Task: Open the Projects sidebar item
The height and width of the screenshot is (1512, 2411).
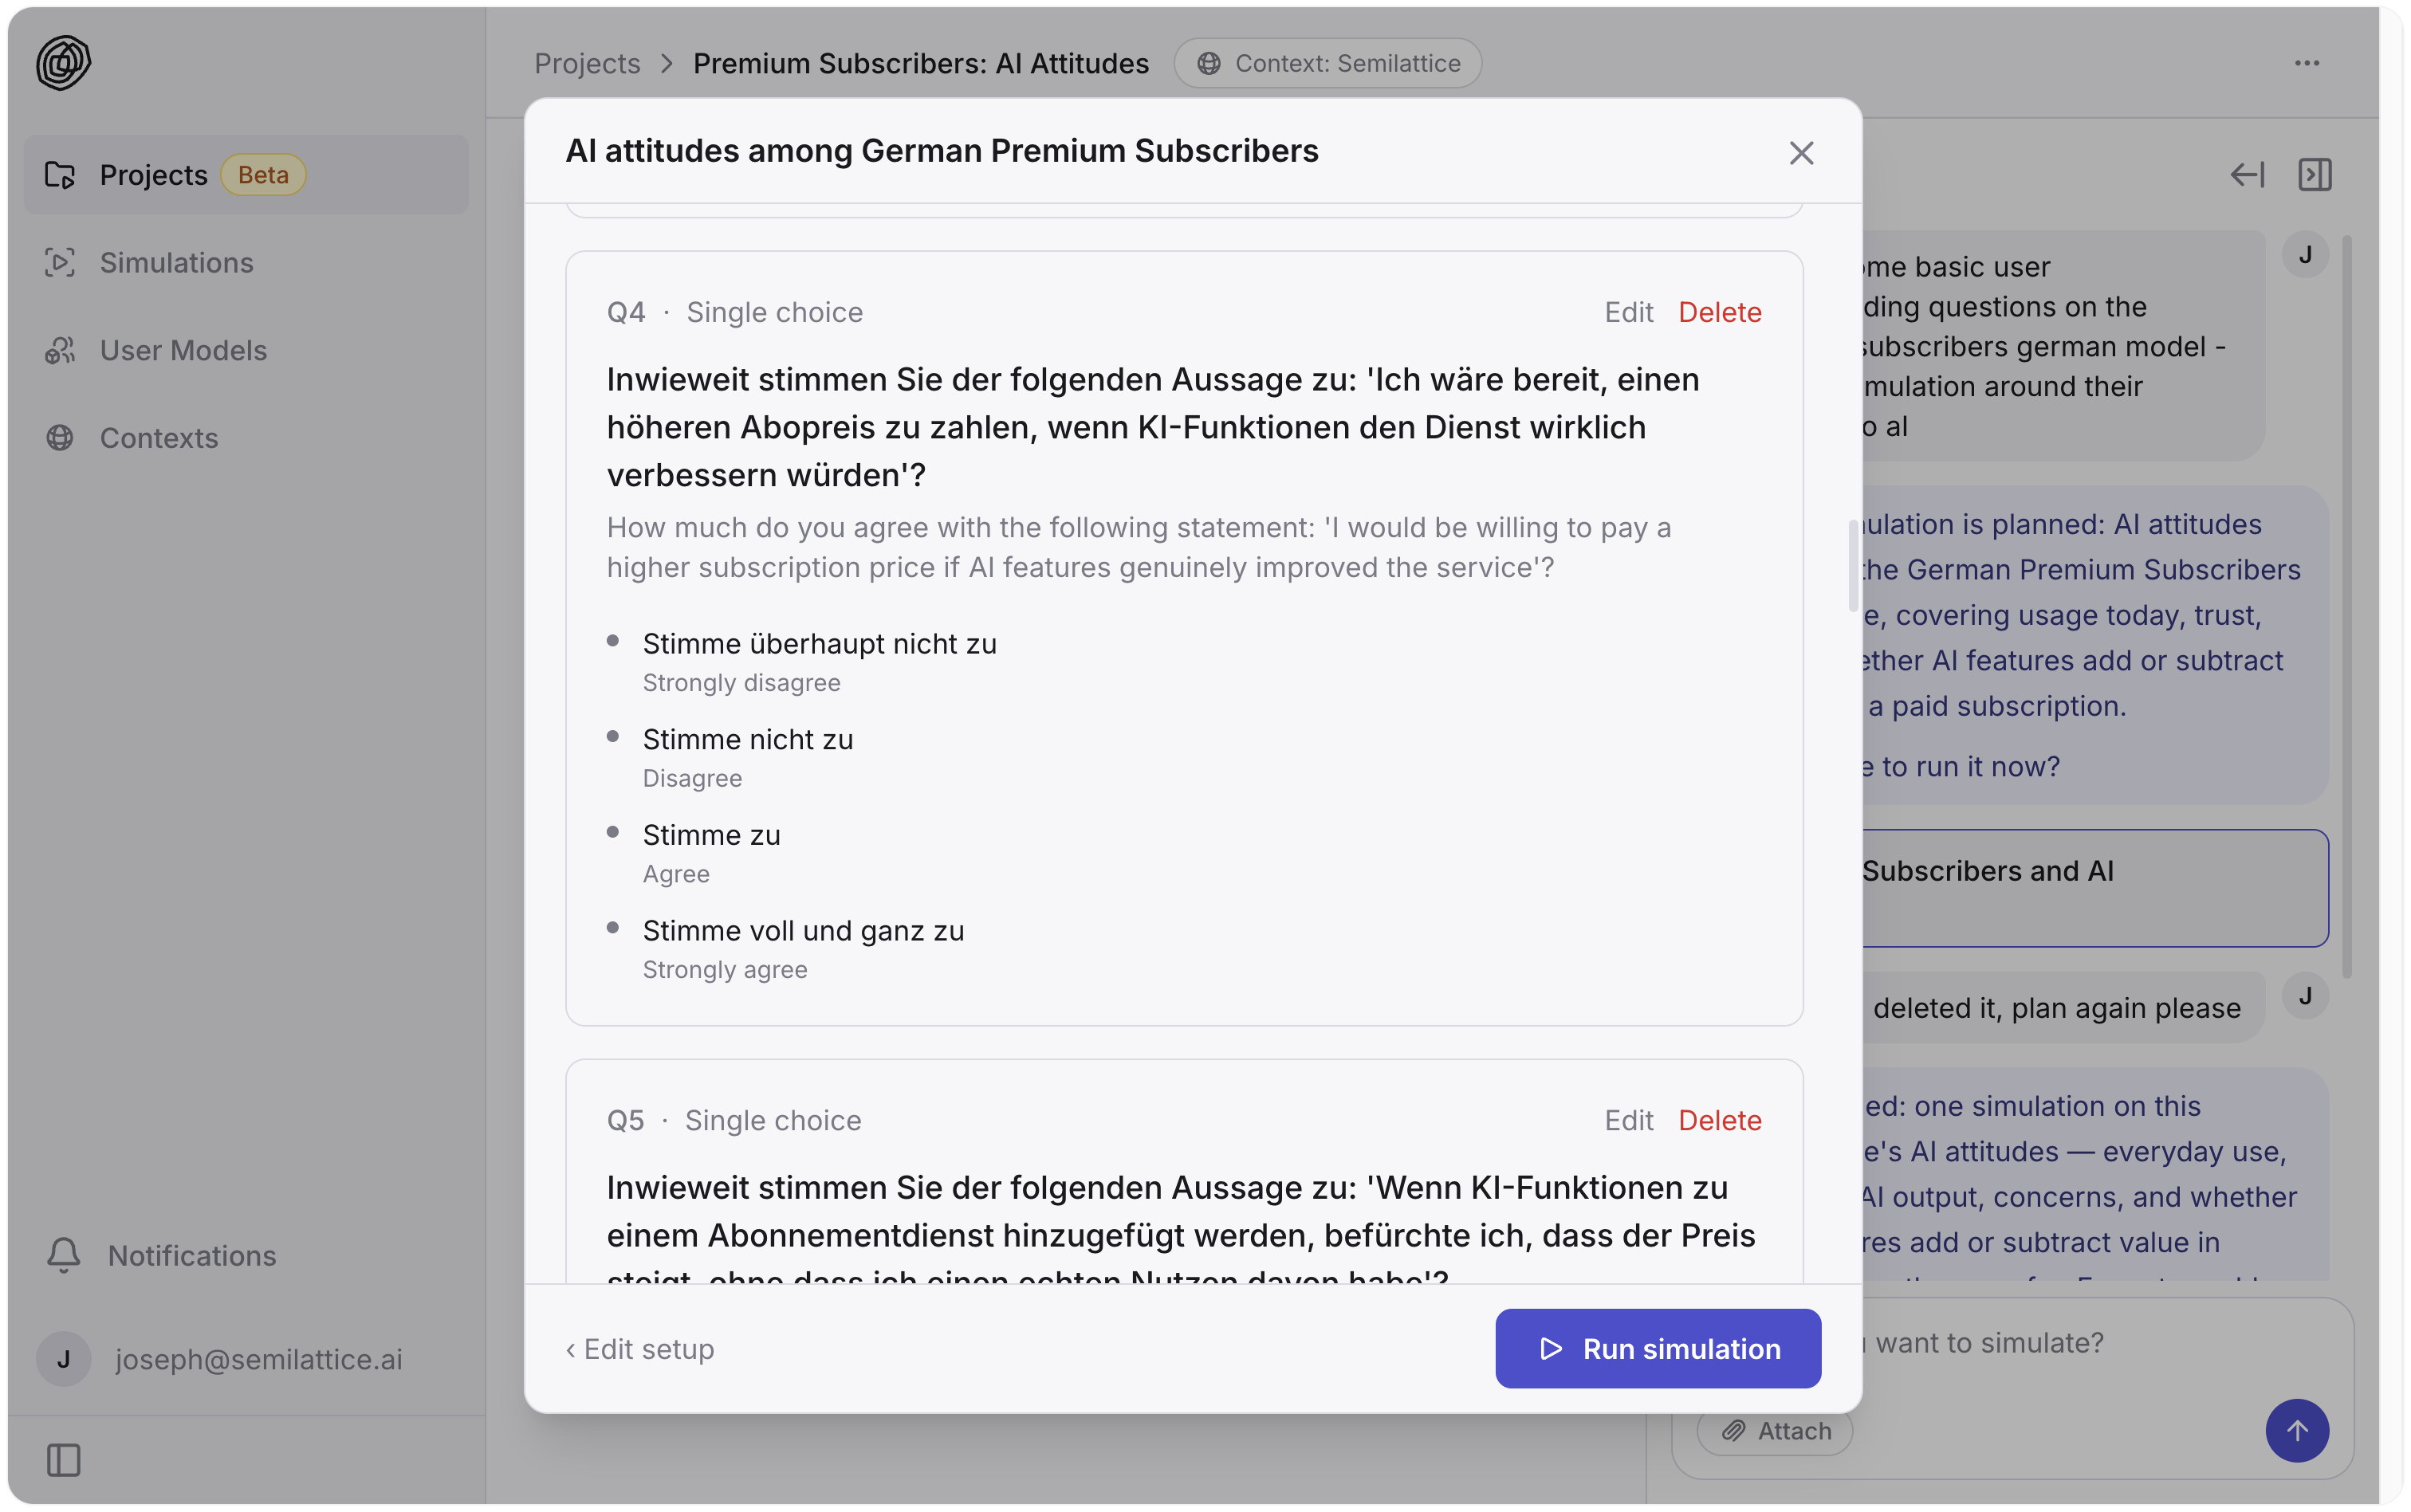Action: point(246,175)
